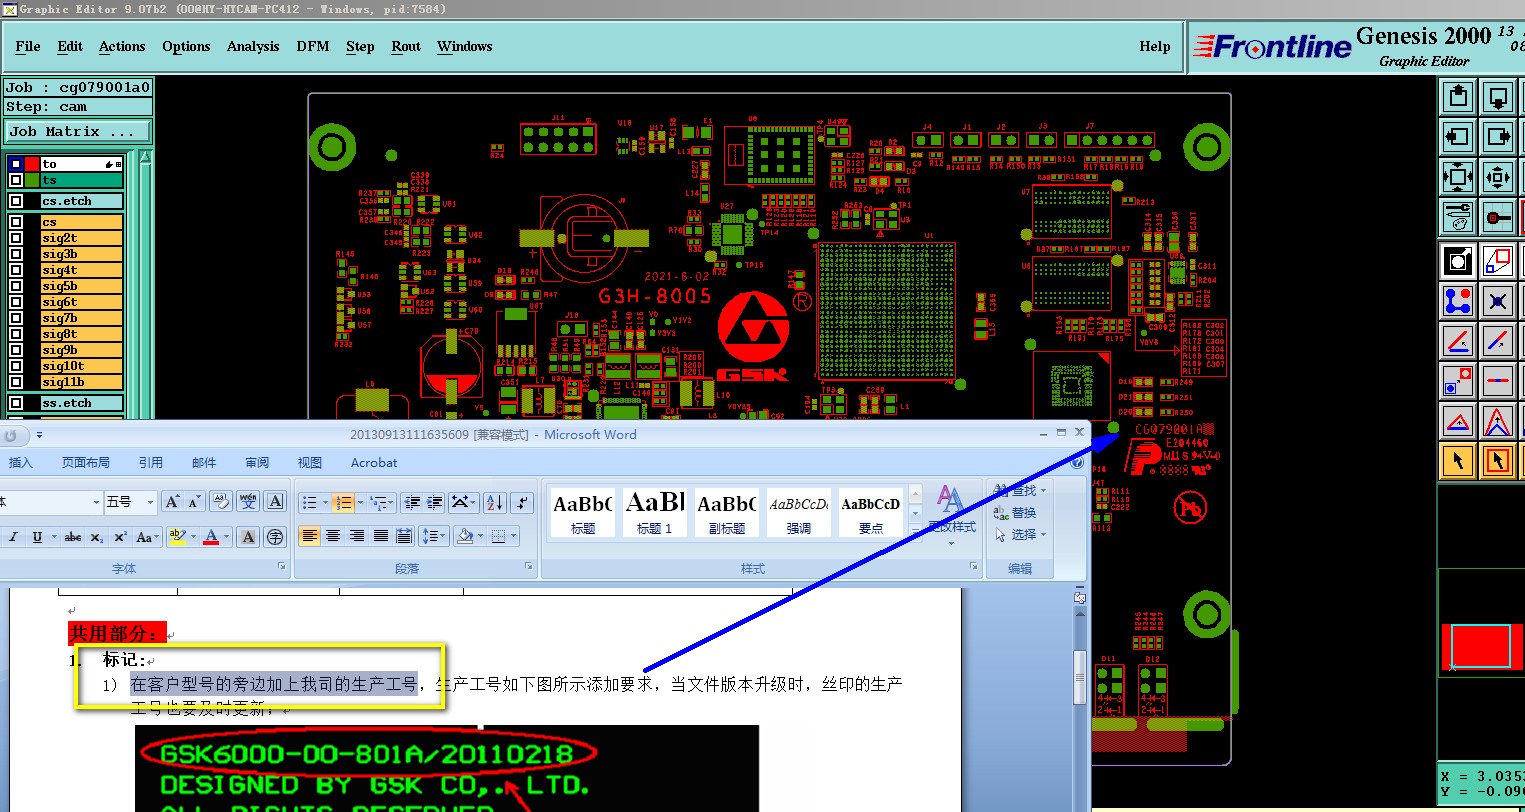Open the File menu in Genesis

tap(28, 46)
